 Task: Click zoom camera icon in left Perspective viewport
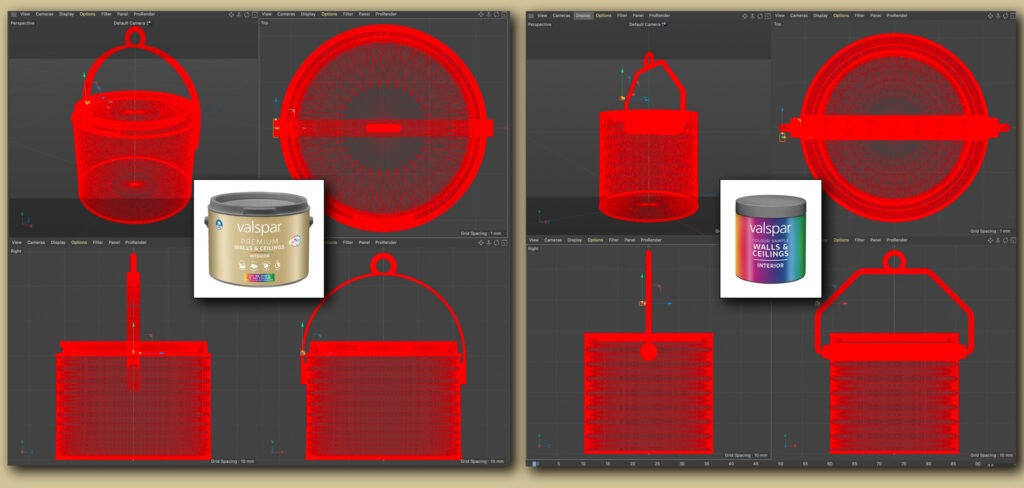[239, 14]
